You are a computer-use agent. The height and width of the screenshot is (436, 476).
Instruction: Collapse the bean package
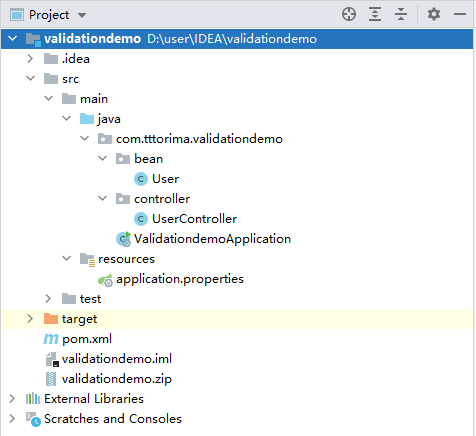(103, 159)
